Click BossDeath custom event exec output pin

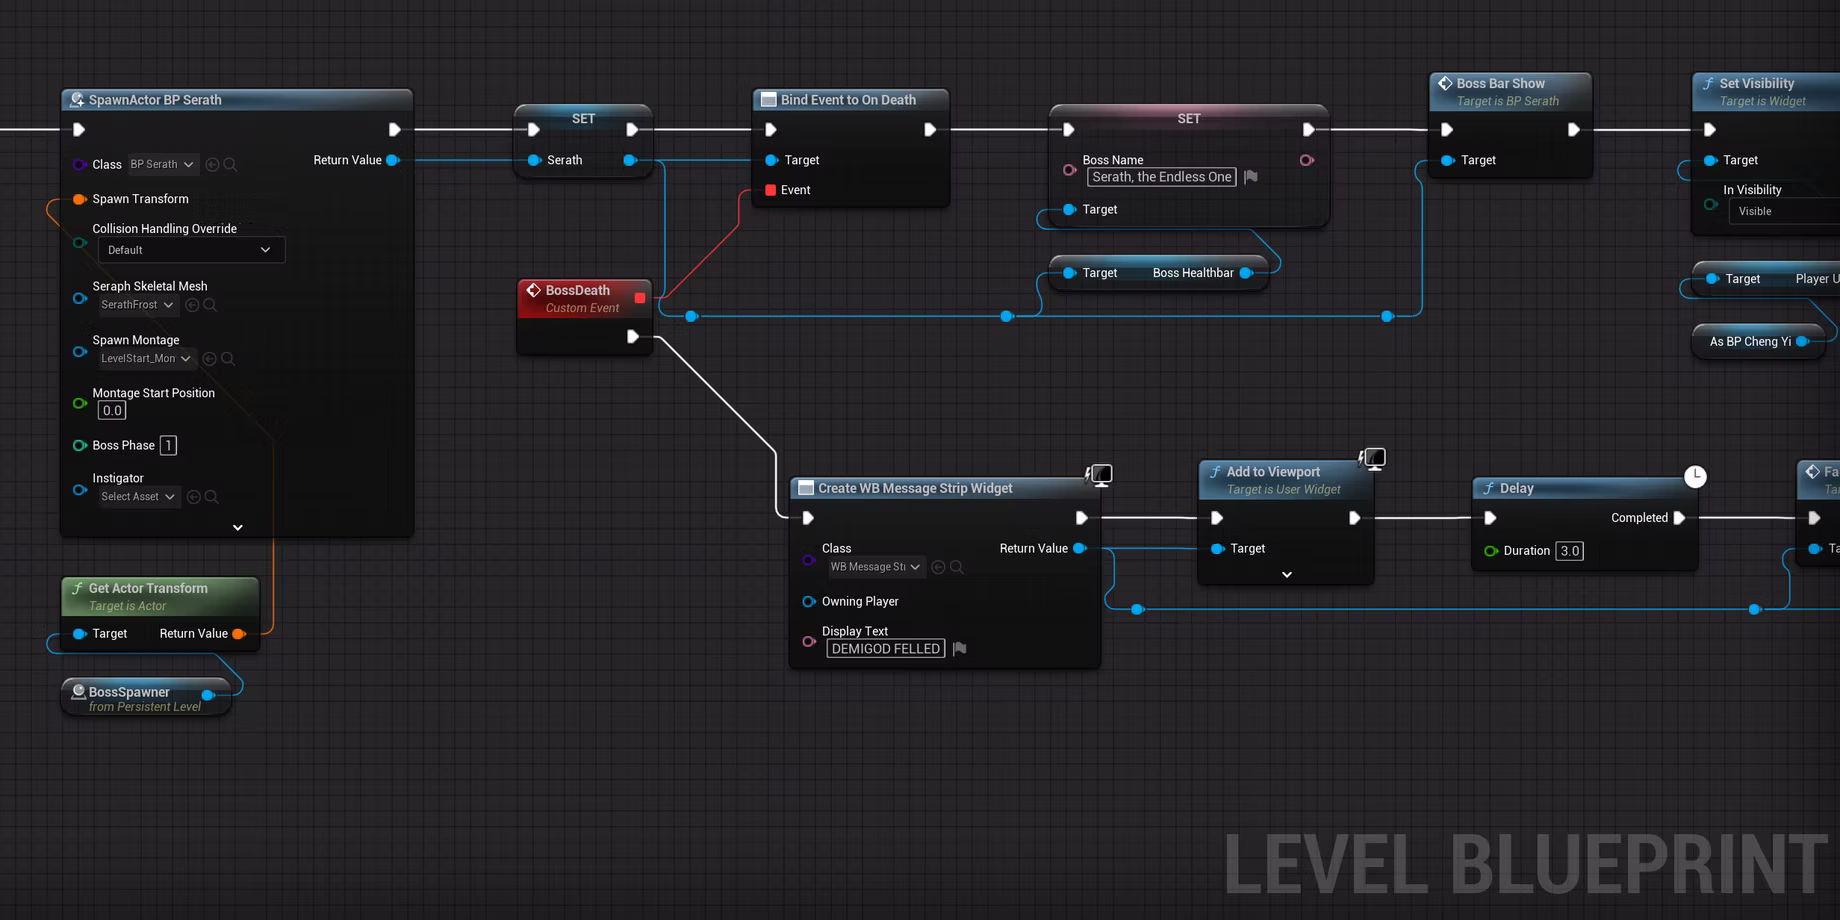pyautogui.click(x=632, y=336)
